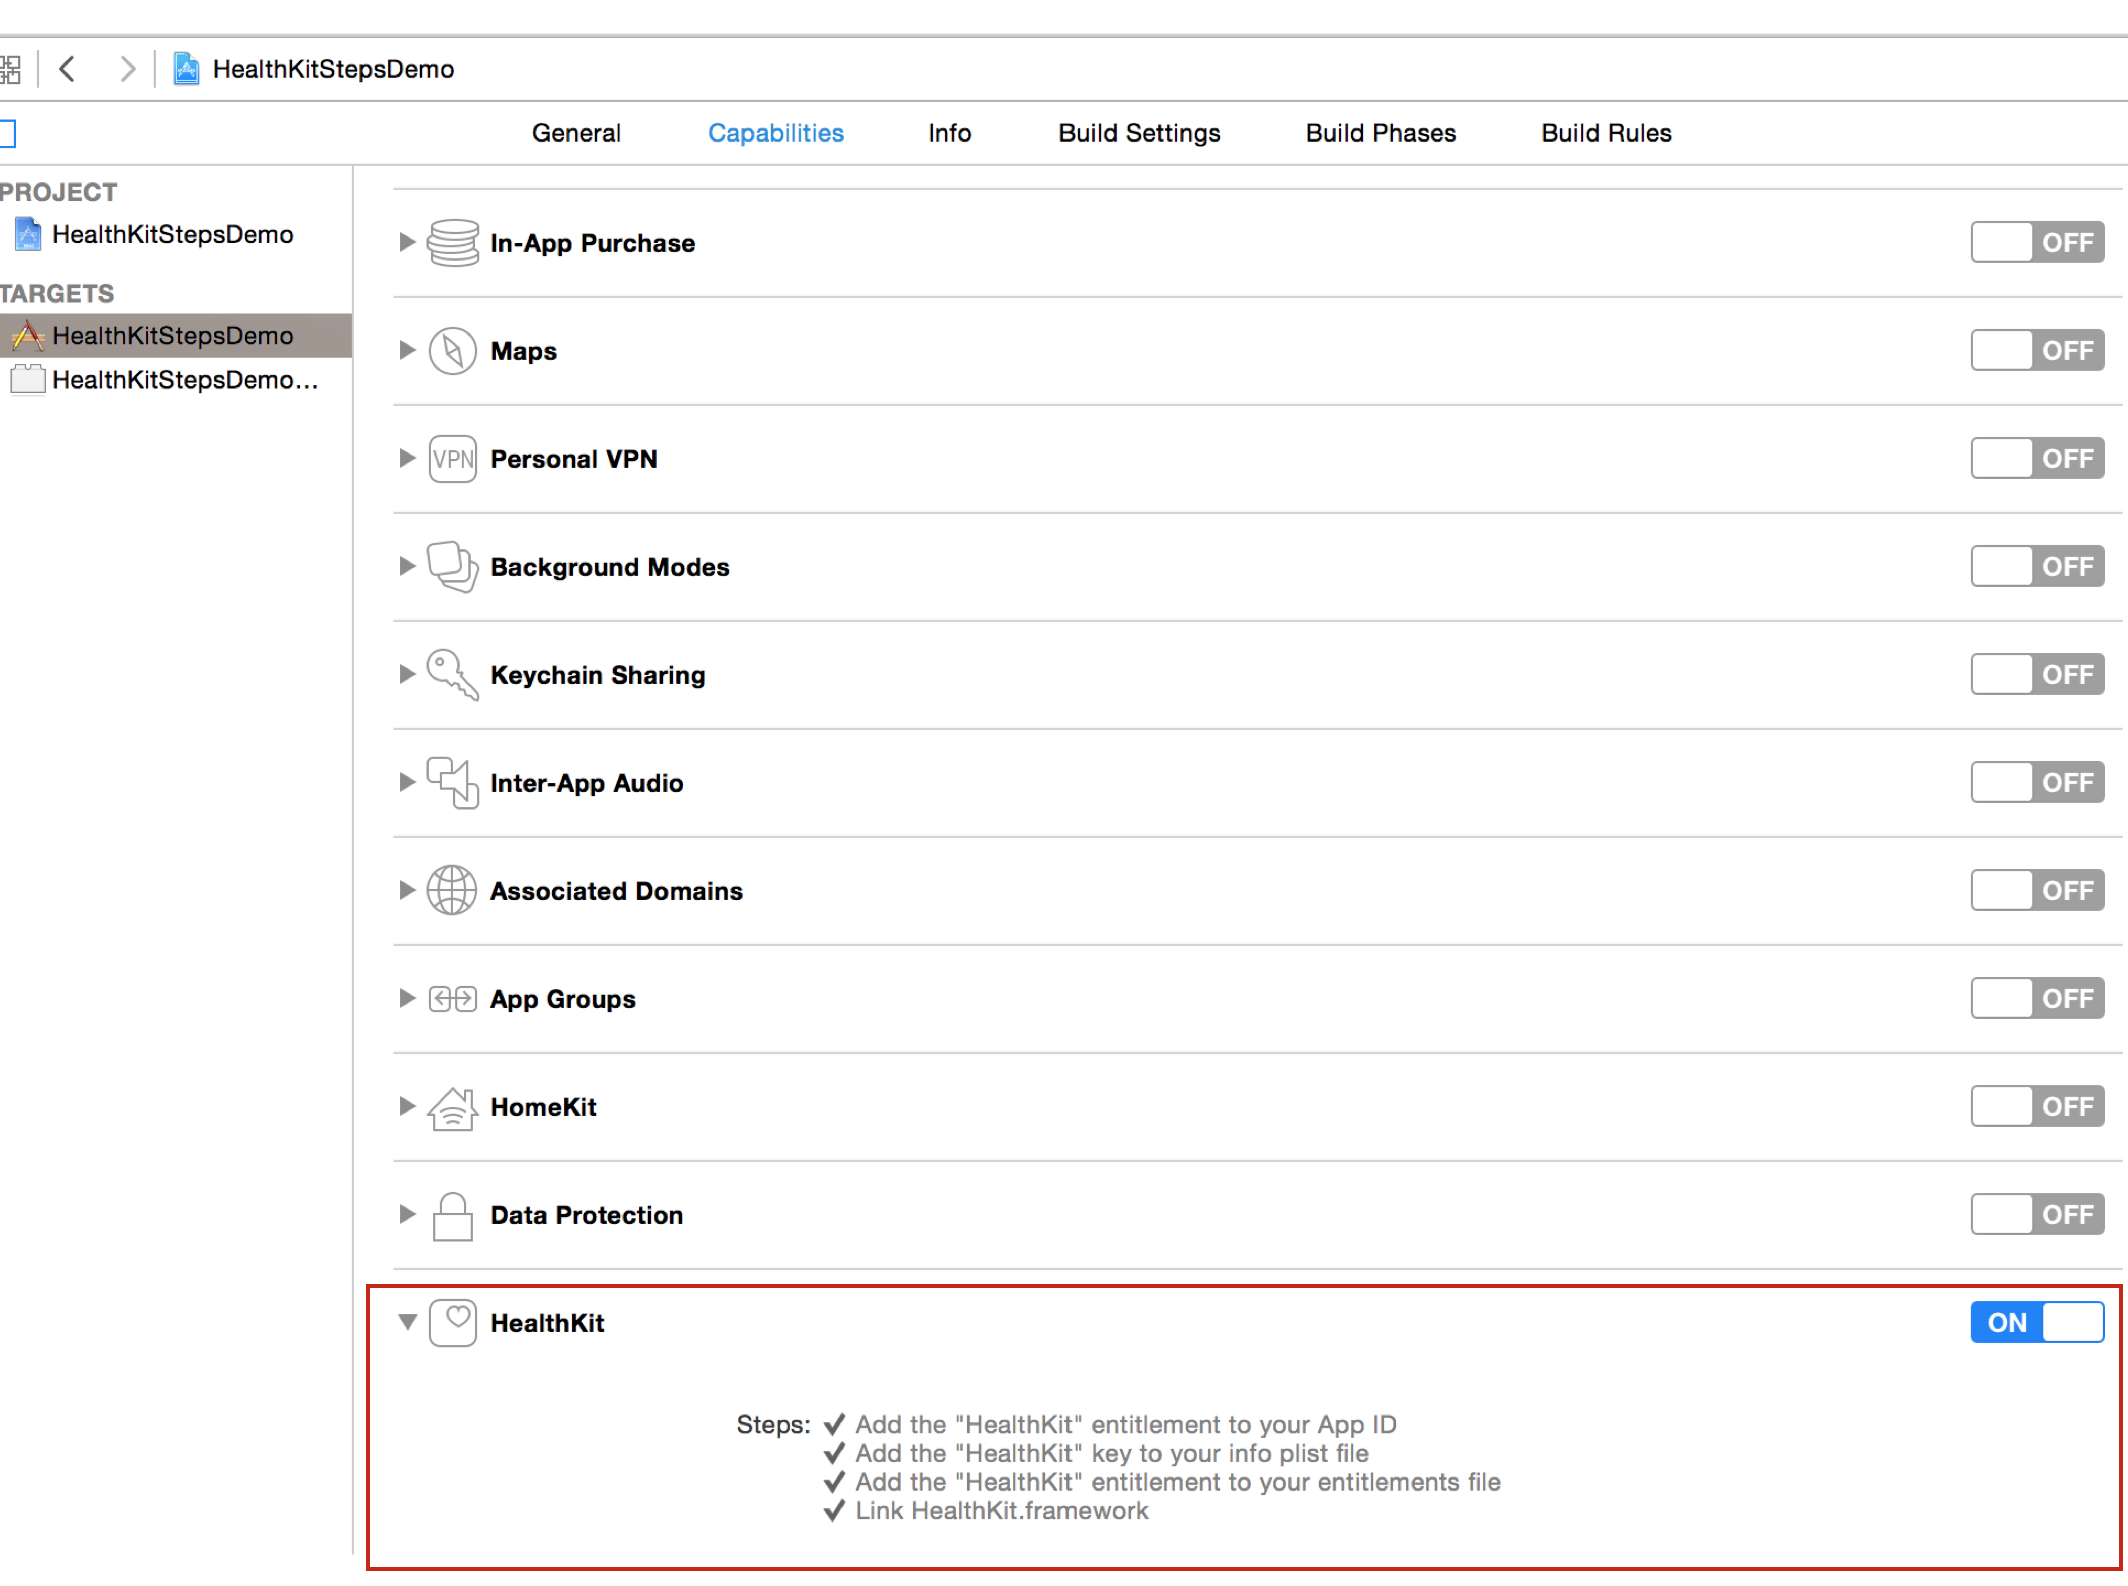Click the In-App Purchase coin stack icon
The height and width of the screenshot is (1586, 2128).
(453, 243)
